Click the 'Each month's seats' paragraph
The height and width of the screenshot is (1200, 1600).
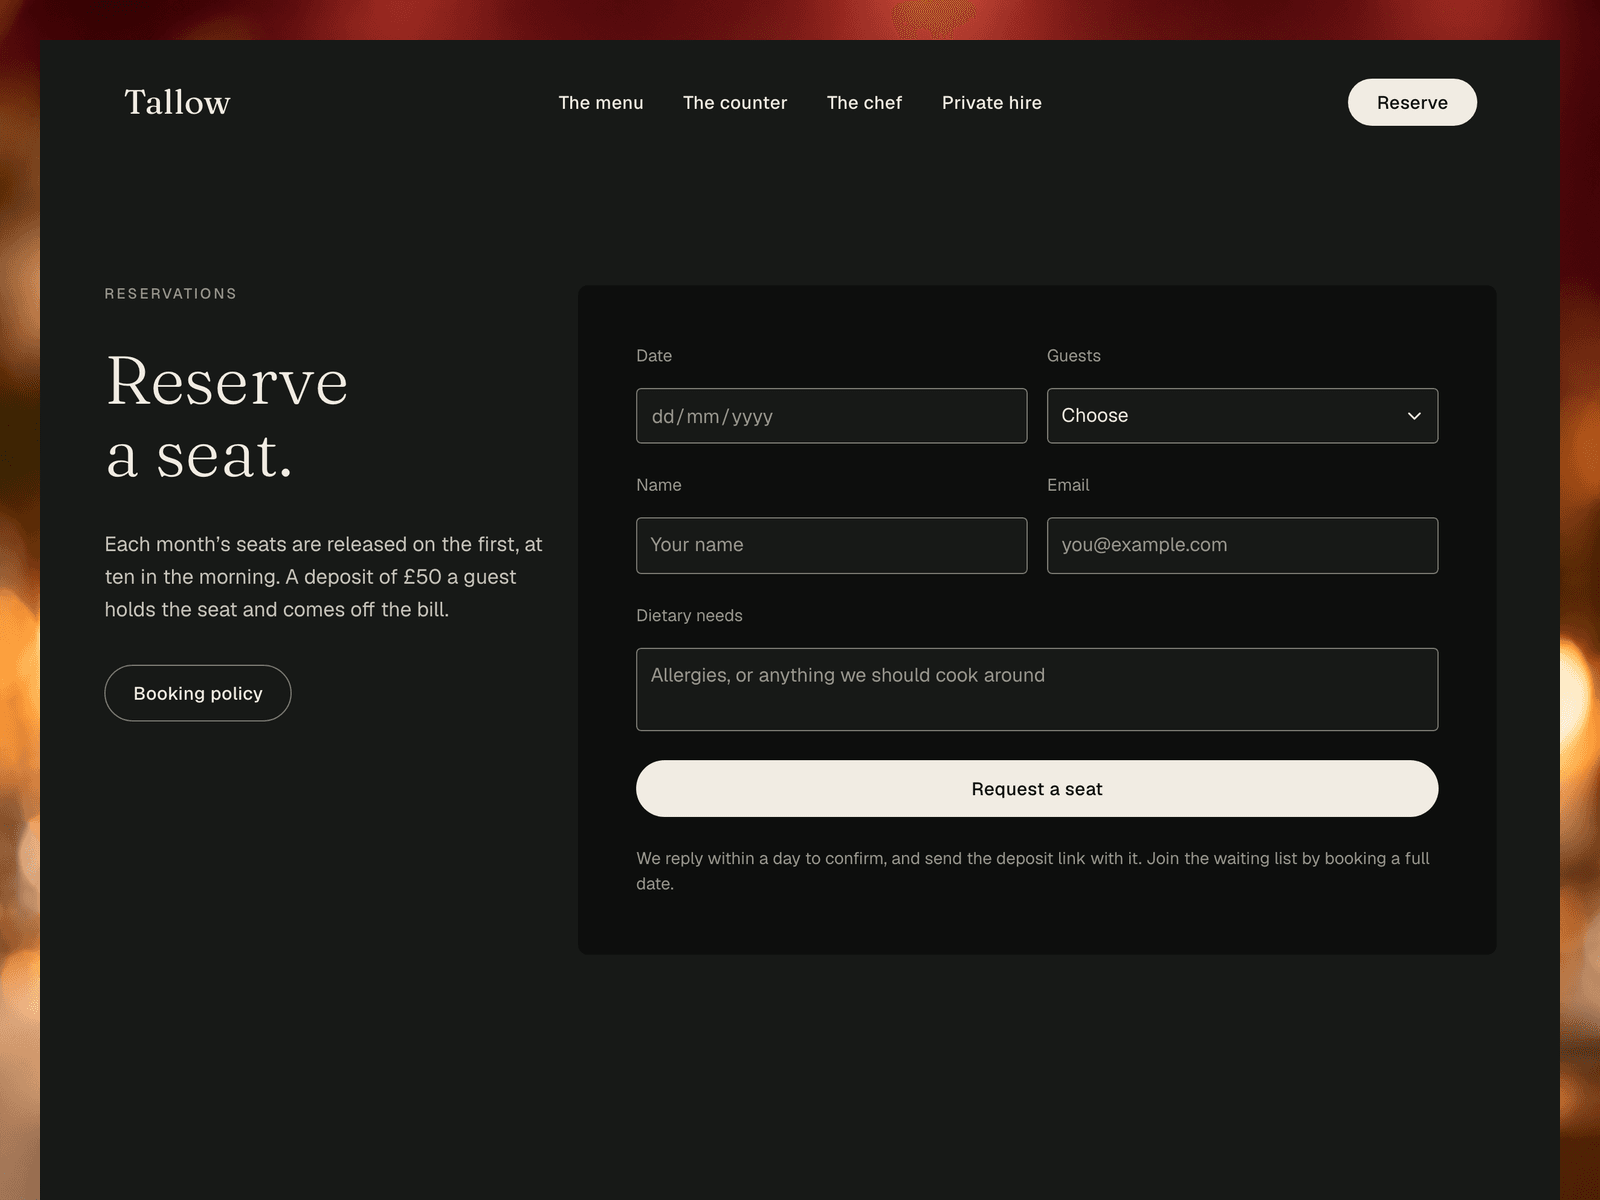click(324, 577)
